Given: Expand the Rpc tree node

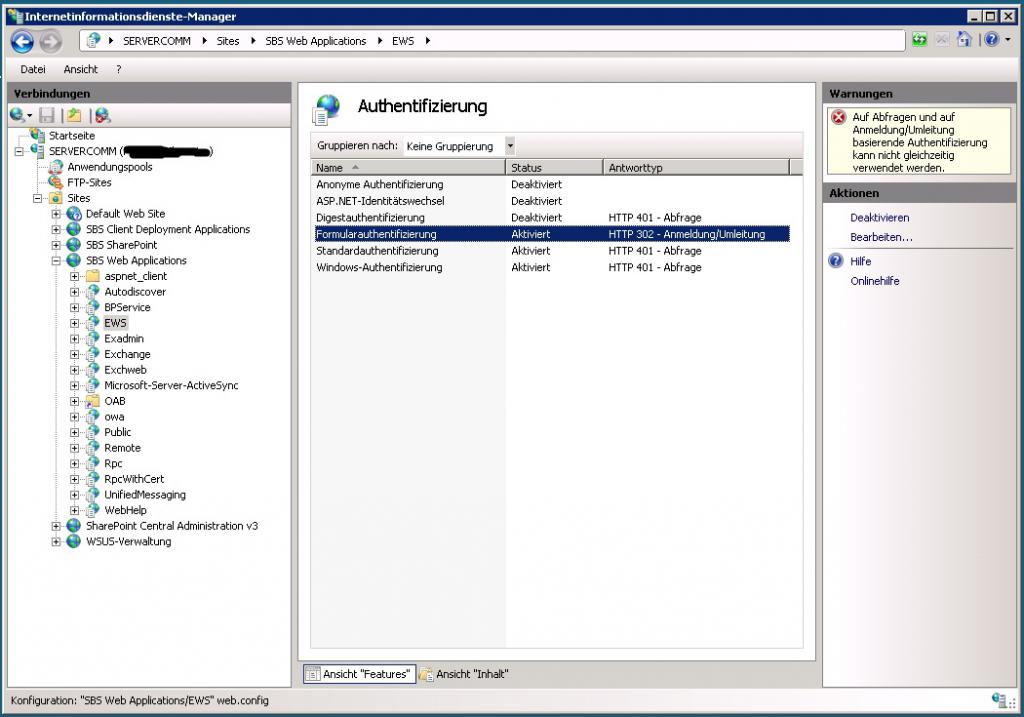Looking at the screenshot, I should [74, 464].
